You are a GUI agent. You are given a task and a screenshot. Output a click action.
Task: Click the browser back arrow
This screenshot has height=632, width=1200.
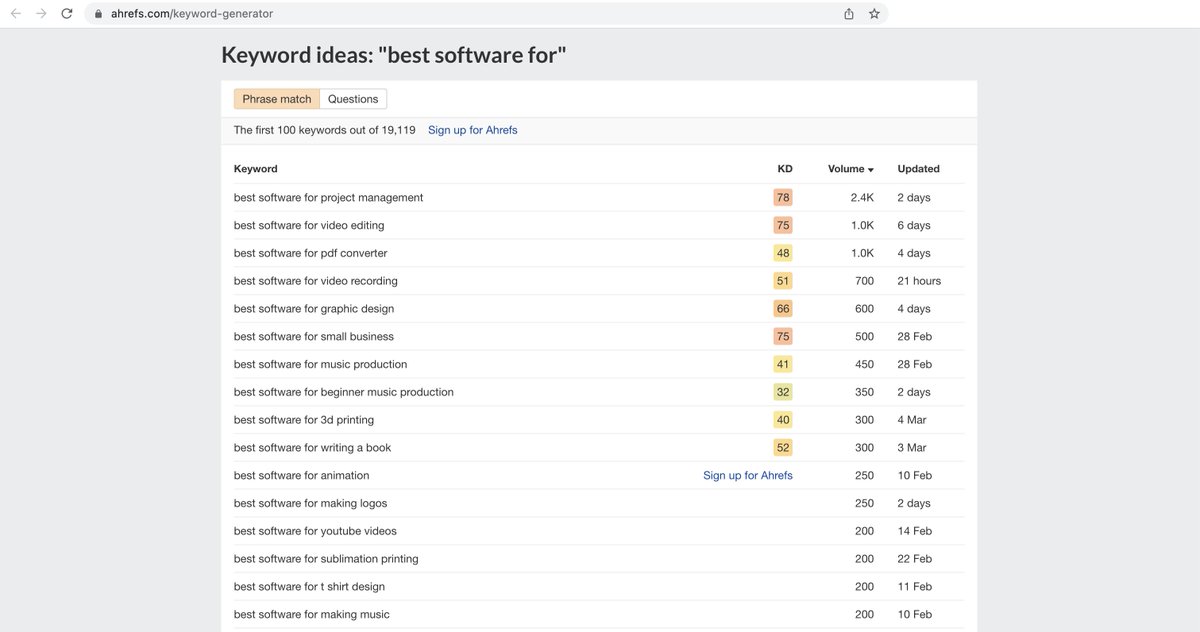pos(15,14)
